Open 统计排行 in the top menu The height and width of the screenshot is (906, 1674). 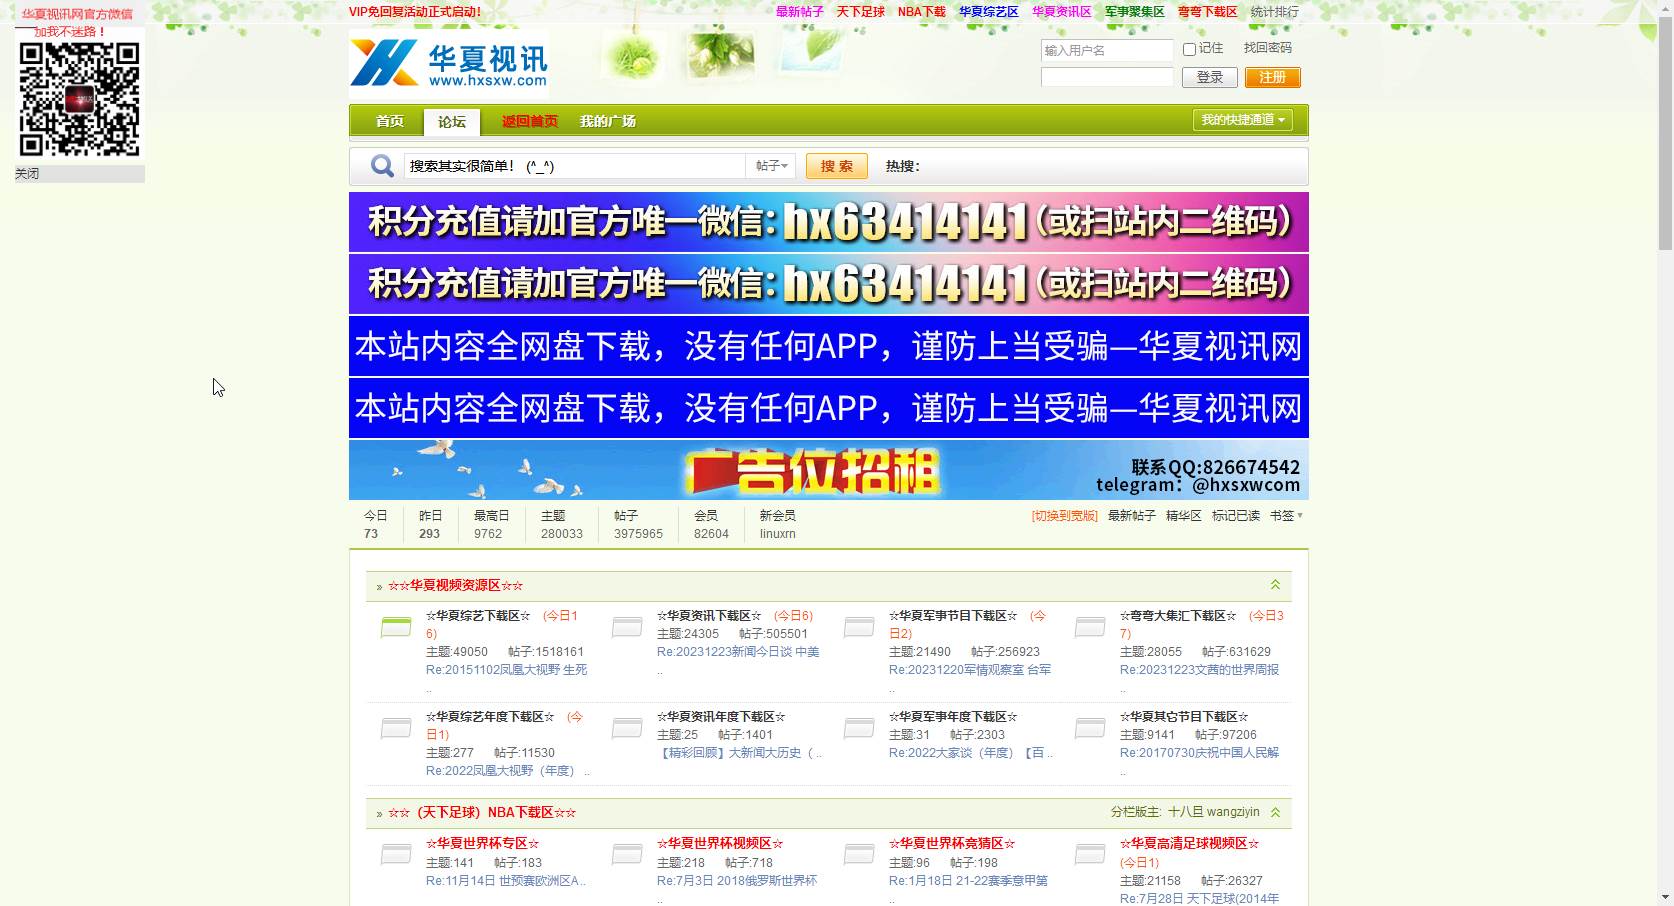pyautogui.click(x=1275, y=12)
